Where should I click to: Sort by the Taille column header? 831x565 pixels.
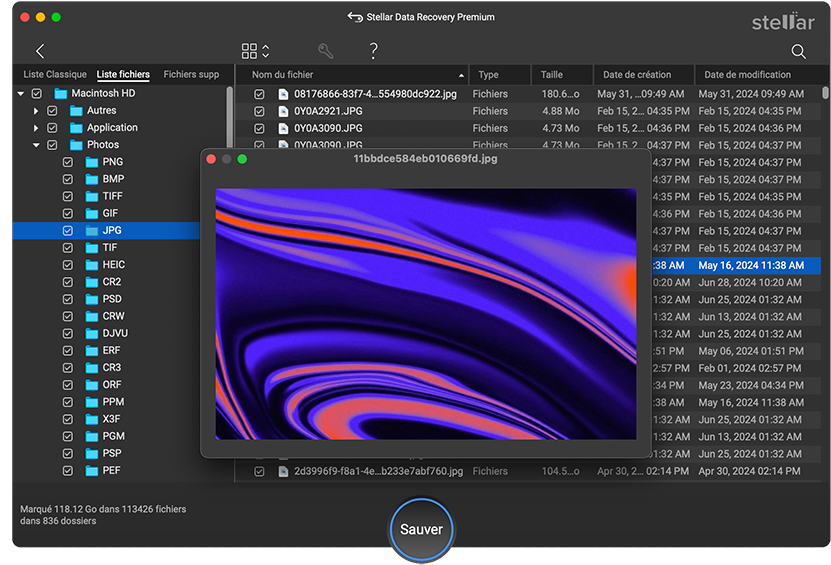(562, 75)
